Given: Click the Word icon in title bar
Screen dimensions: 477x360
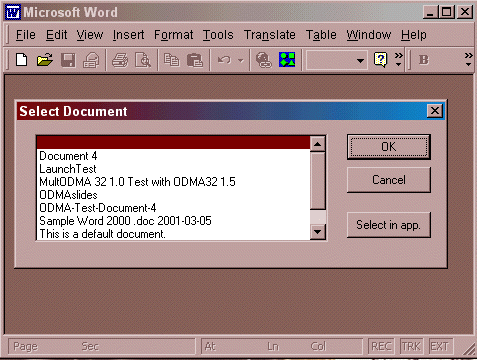Looking at the screenshot, I should (x=13, y=12).
